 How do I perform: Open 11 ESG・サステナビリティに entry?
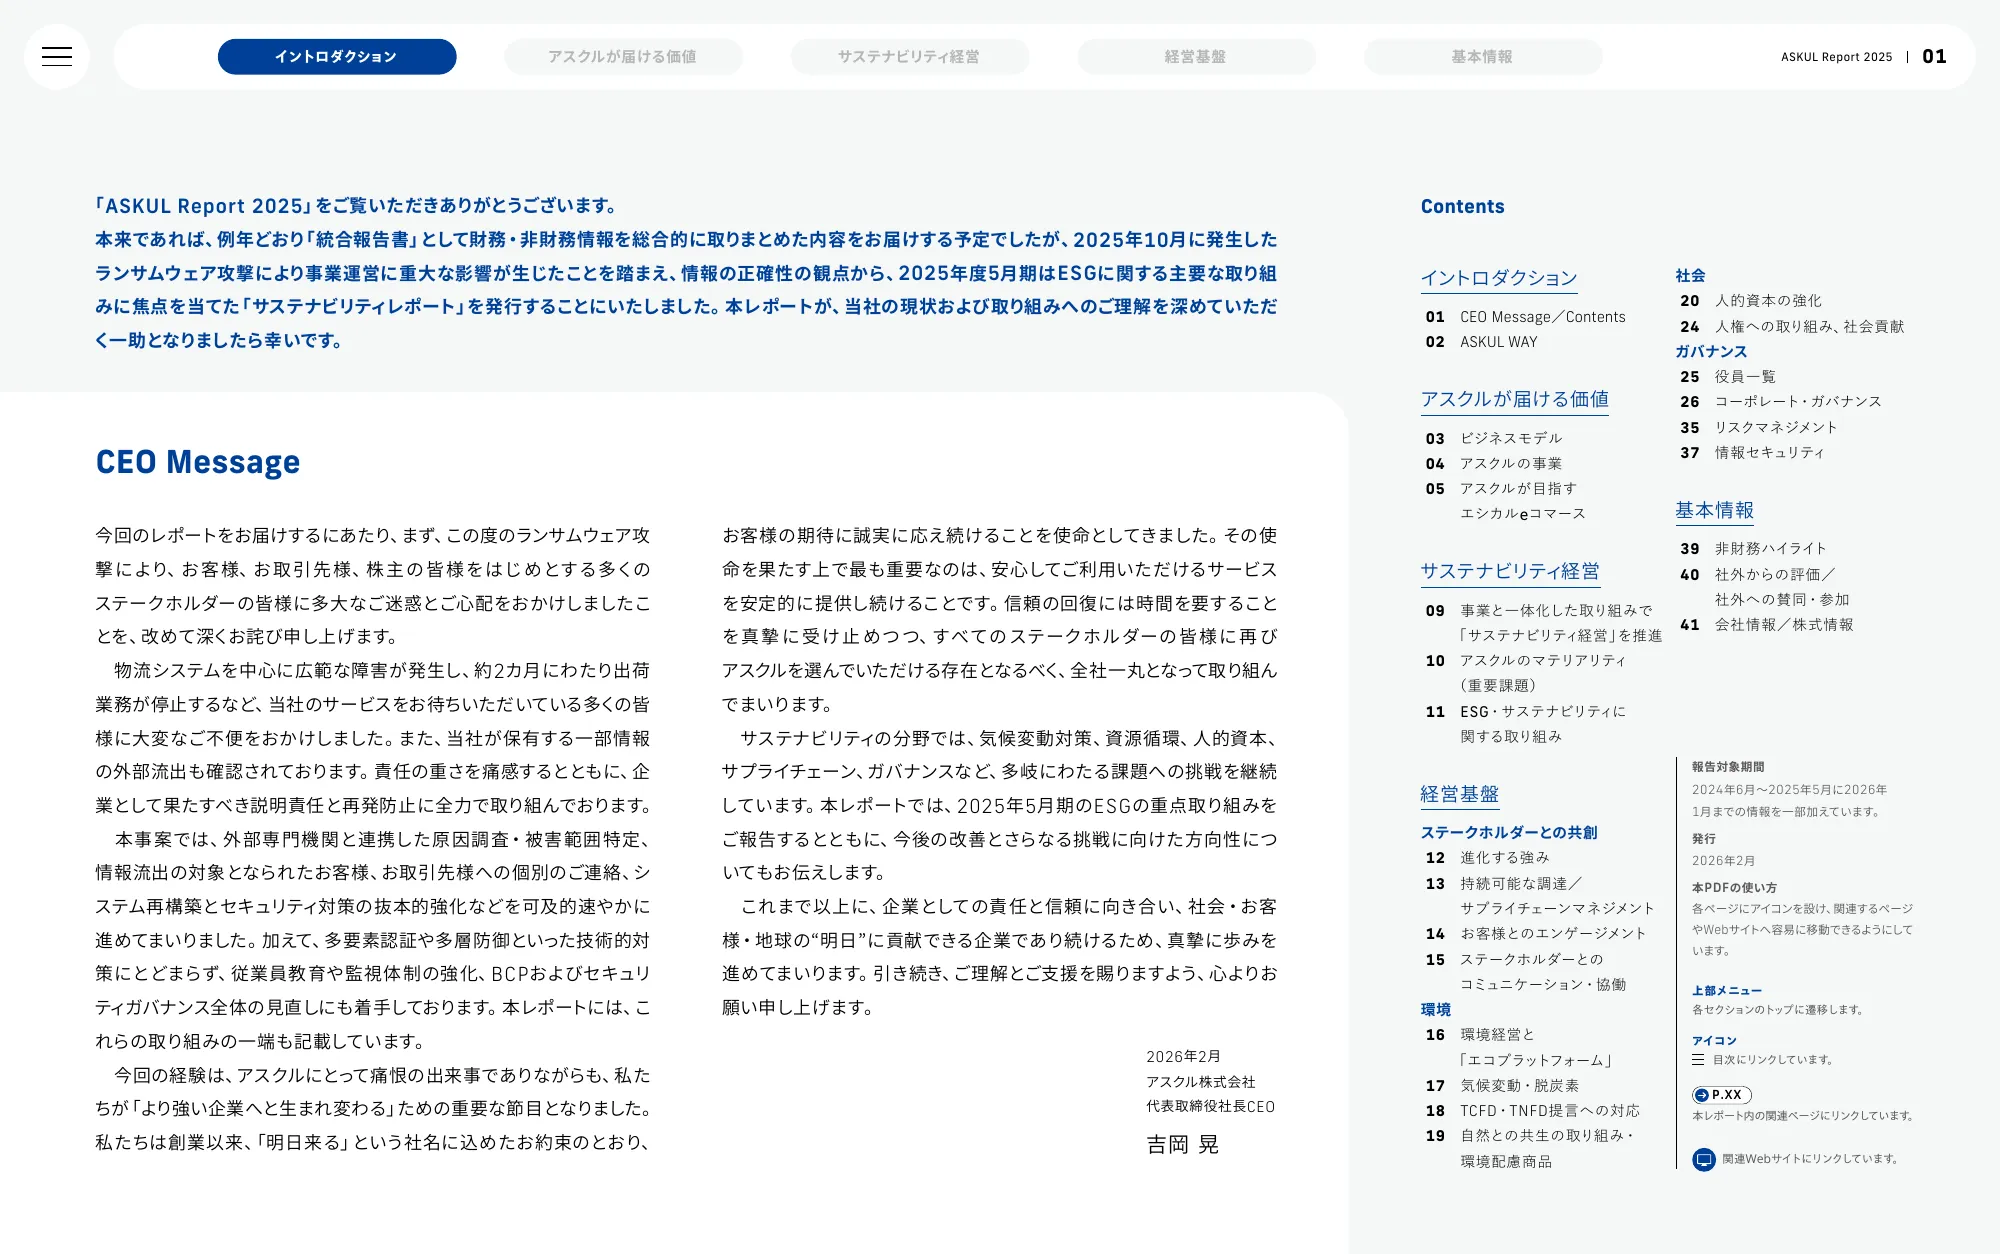coord(1526,724)
